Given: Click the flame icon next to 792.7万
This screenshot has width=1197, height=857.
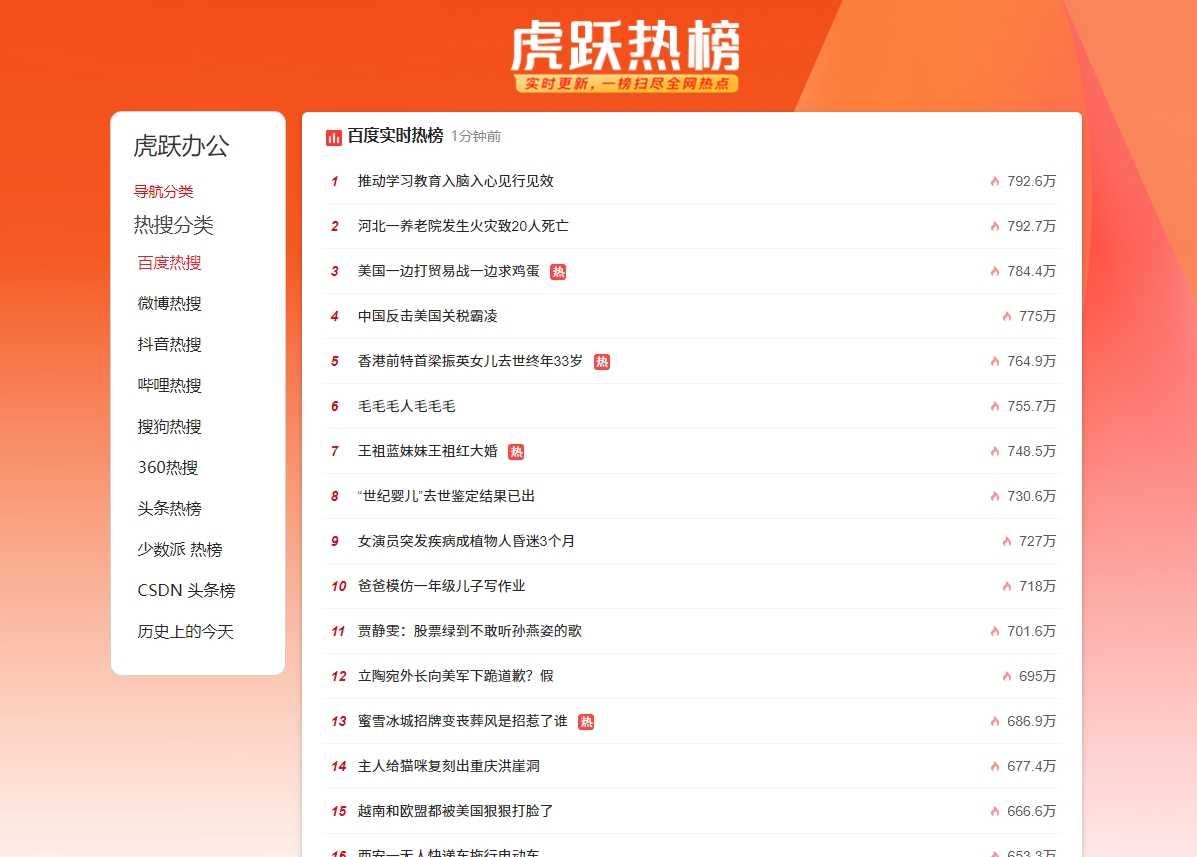Looking at the screenshot, I should pos(995,227).
